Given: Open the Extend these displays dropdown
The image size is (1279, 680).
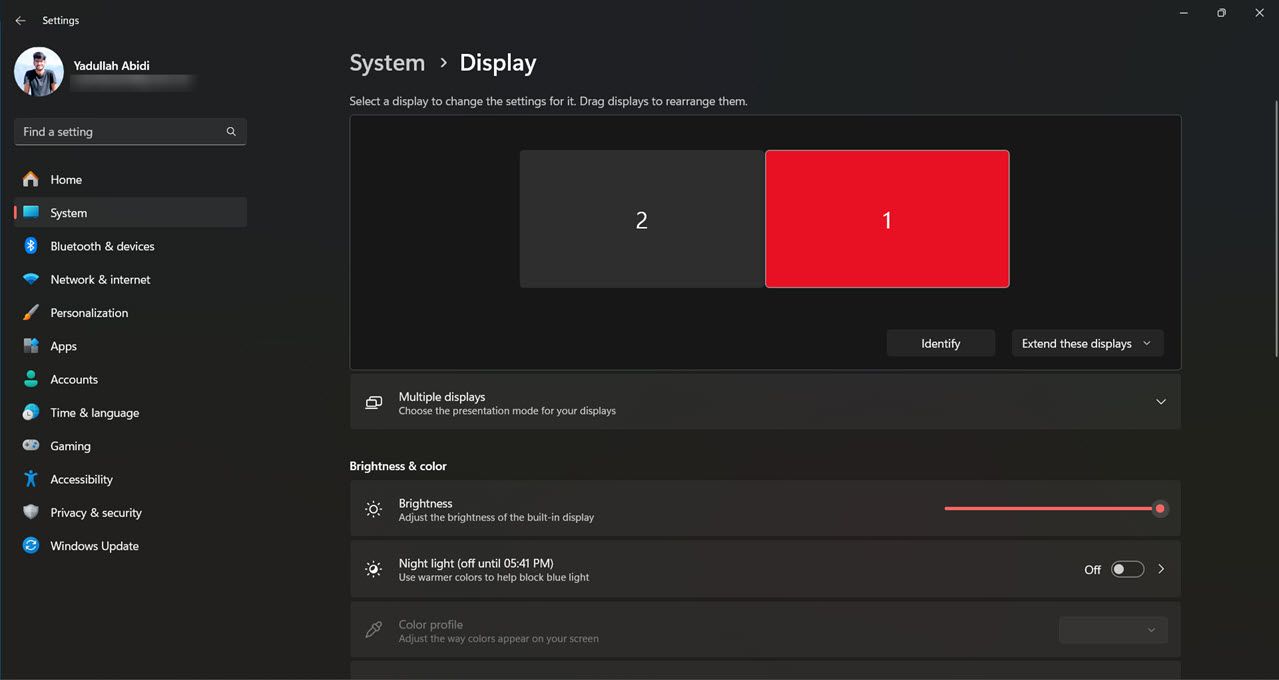Looking at the screenshot, I should 1087,343.
